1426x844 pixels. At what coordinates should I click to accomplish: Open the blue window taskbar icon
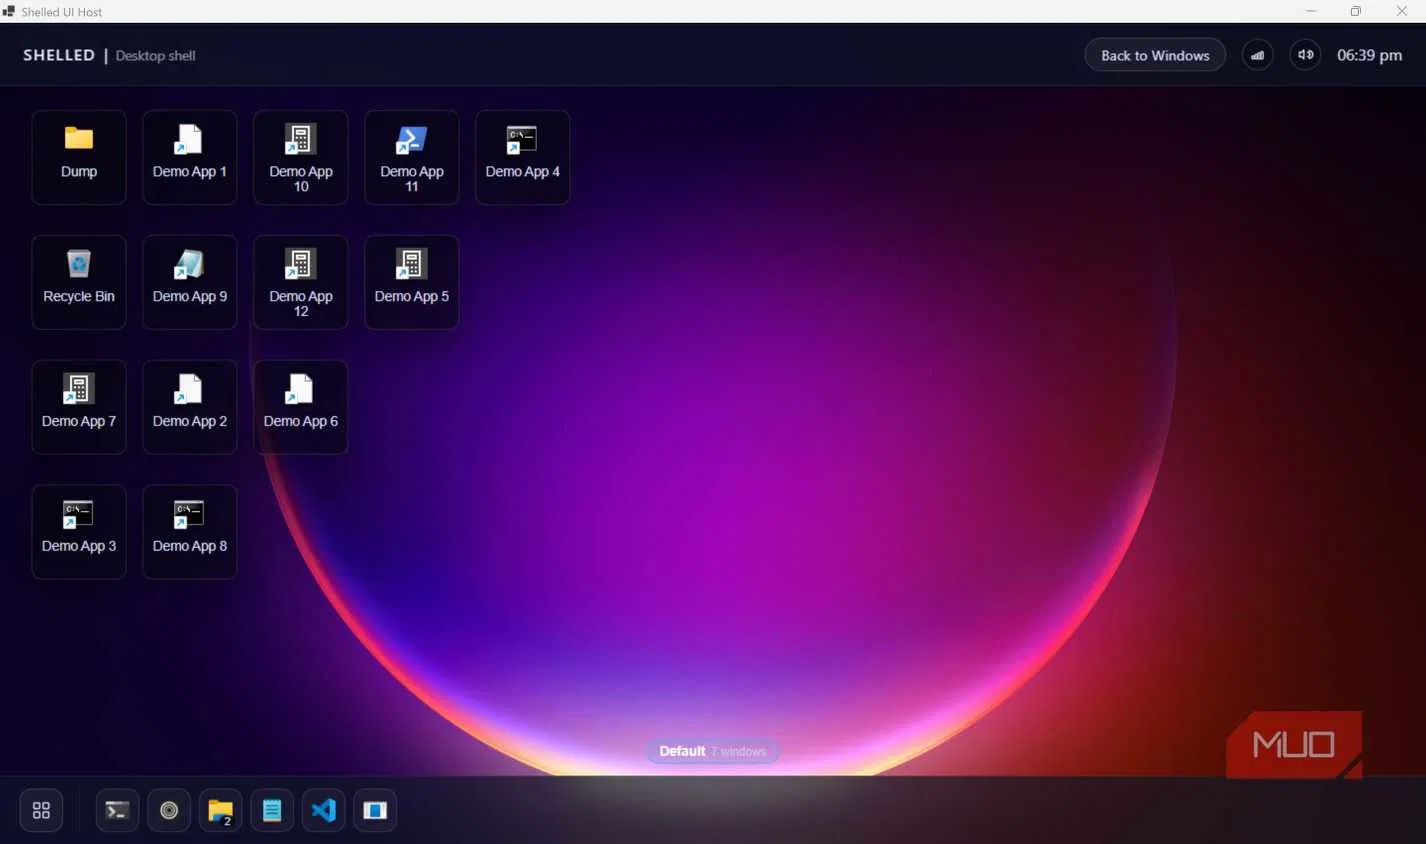(x=375, y=810)
